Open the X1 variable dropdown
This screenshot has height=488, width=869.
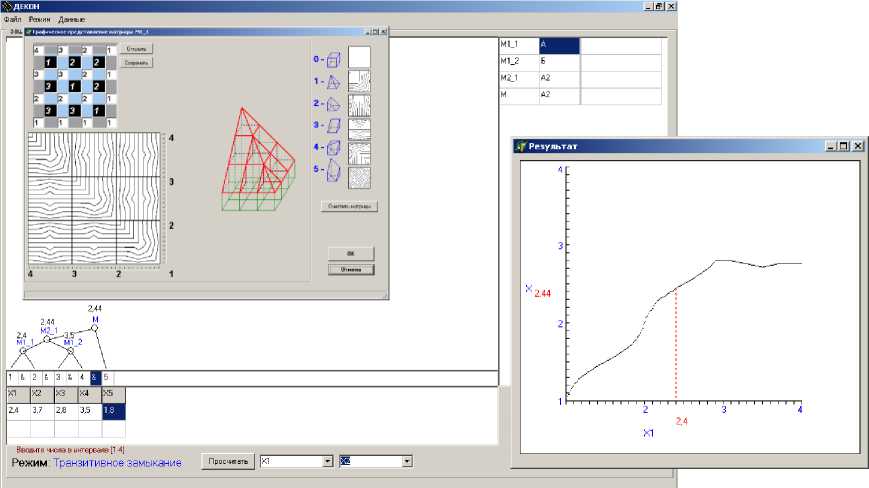328,461
